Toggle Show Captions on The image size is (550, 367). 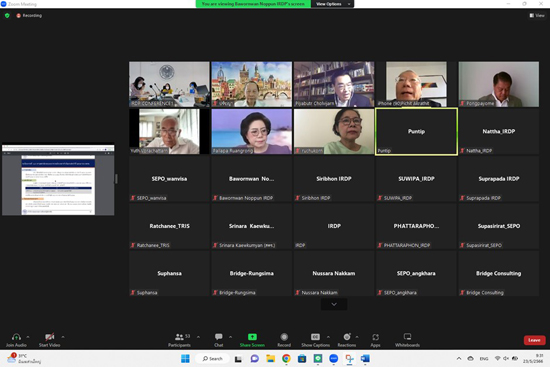(x=315, y=340)
